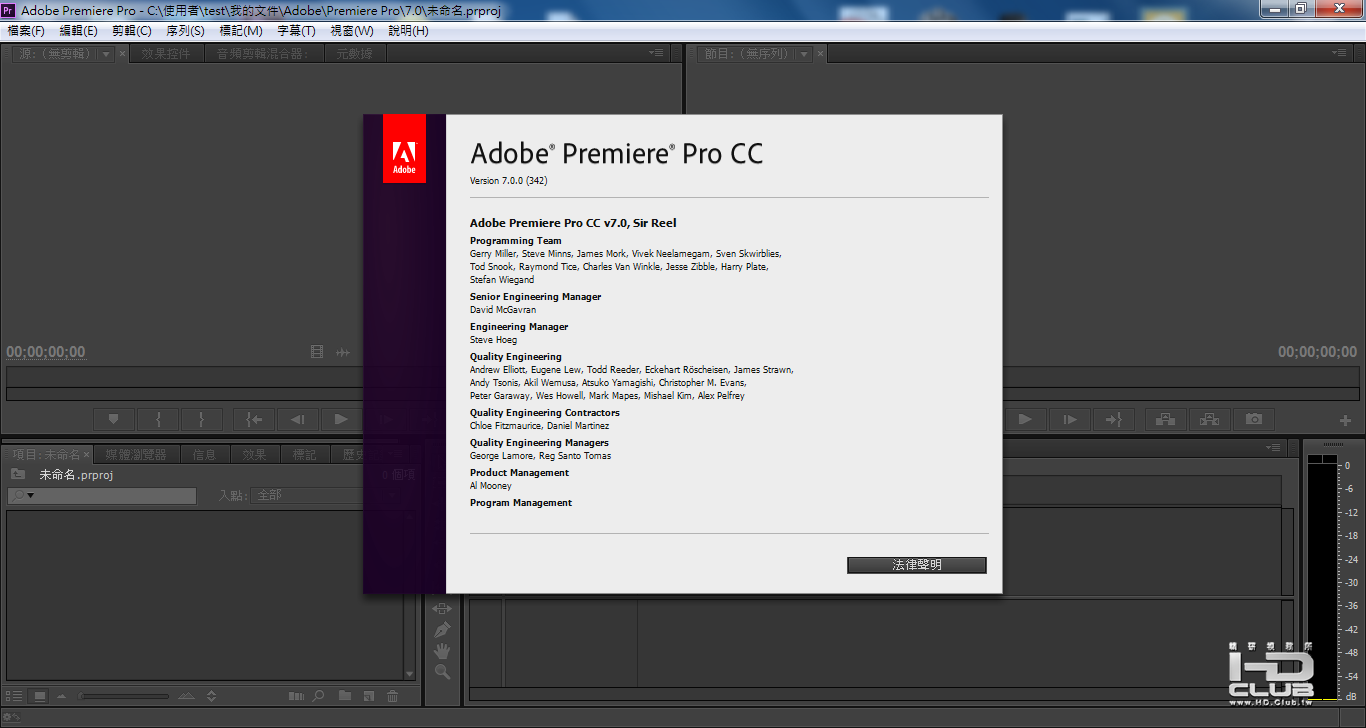Screen dimensions: 1366x728
Task: Create a New Bin with the folder icon
Action: click(x=345, y=696)
